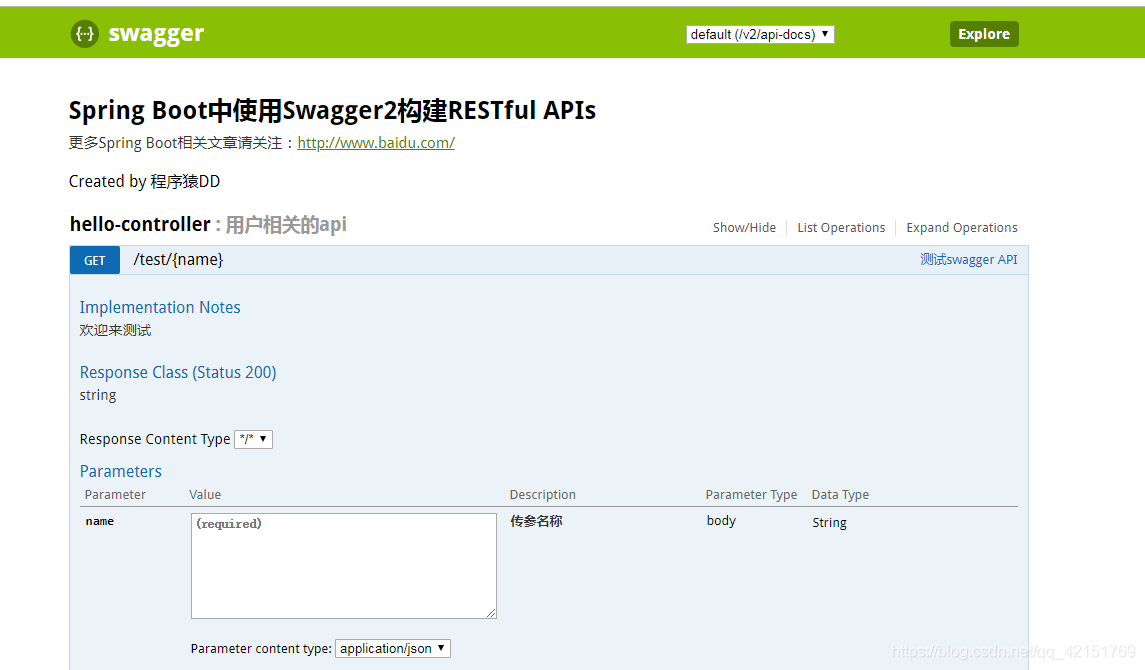The width and height of the screenshot is (1145, 670).
Task: Click the Implementation Notes heading
Action: pyautogui.click(x=159, y=307)
